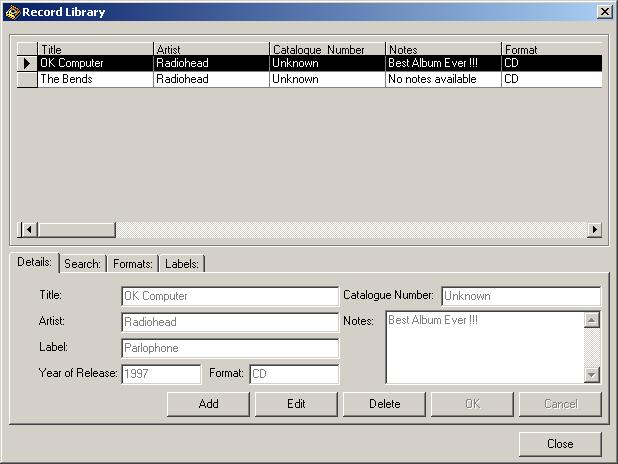
Task: Delete the selected record
Action: [384, 404]
